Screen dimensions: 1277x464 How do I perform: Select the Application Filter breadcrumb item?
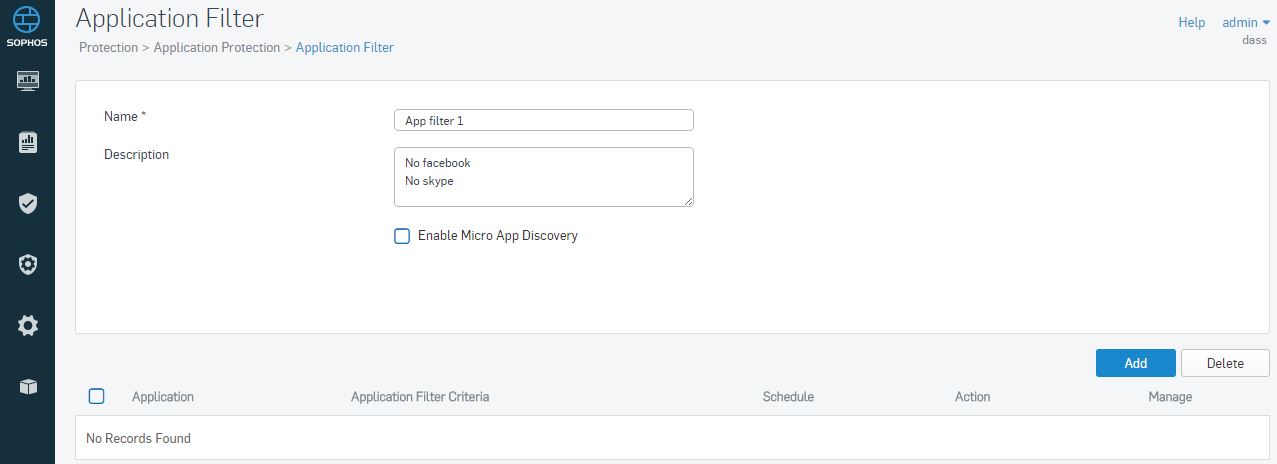pyautogui.click(x=345, y=47)
